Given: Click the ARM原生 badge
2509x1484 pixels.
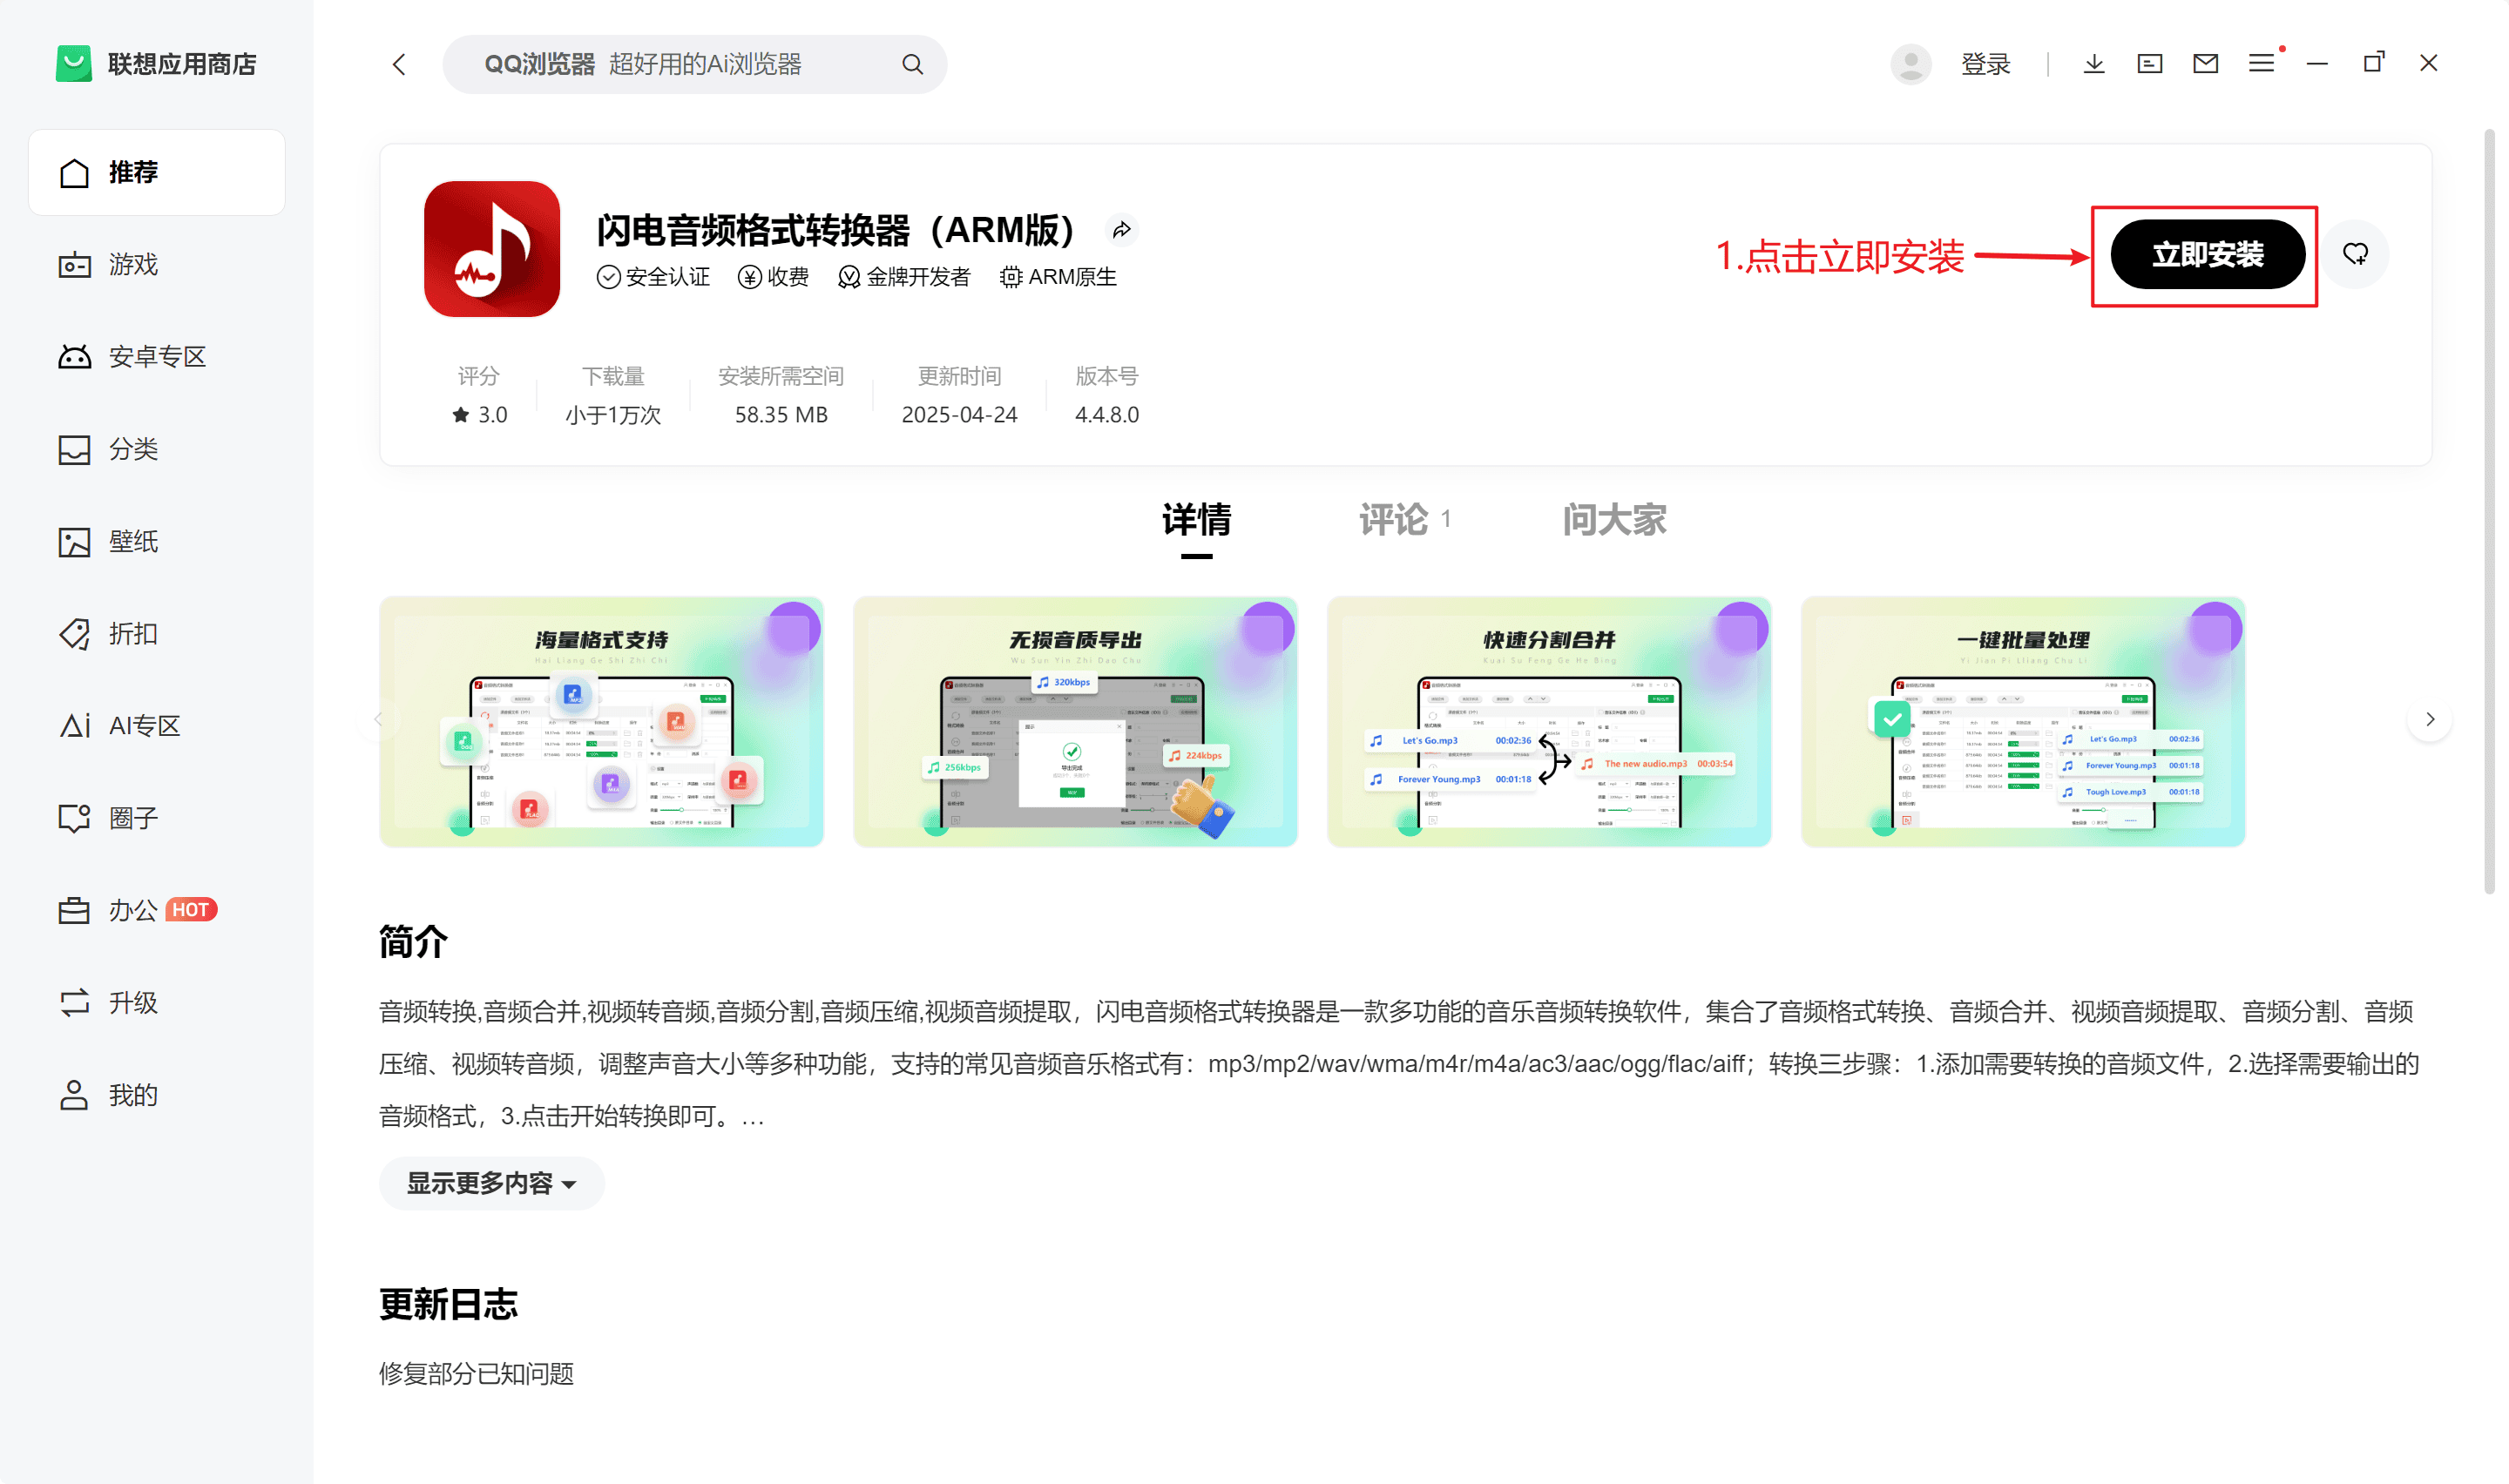Looking at the screenshot, I should [1058, 277].
